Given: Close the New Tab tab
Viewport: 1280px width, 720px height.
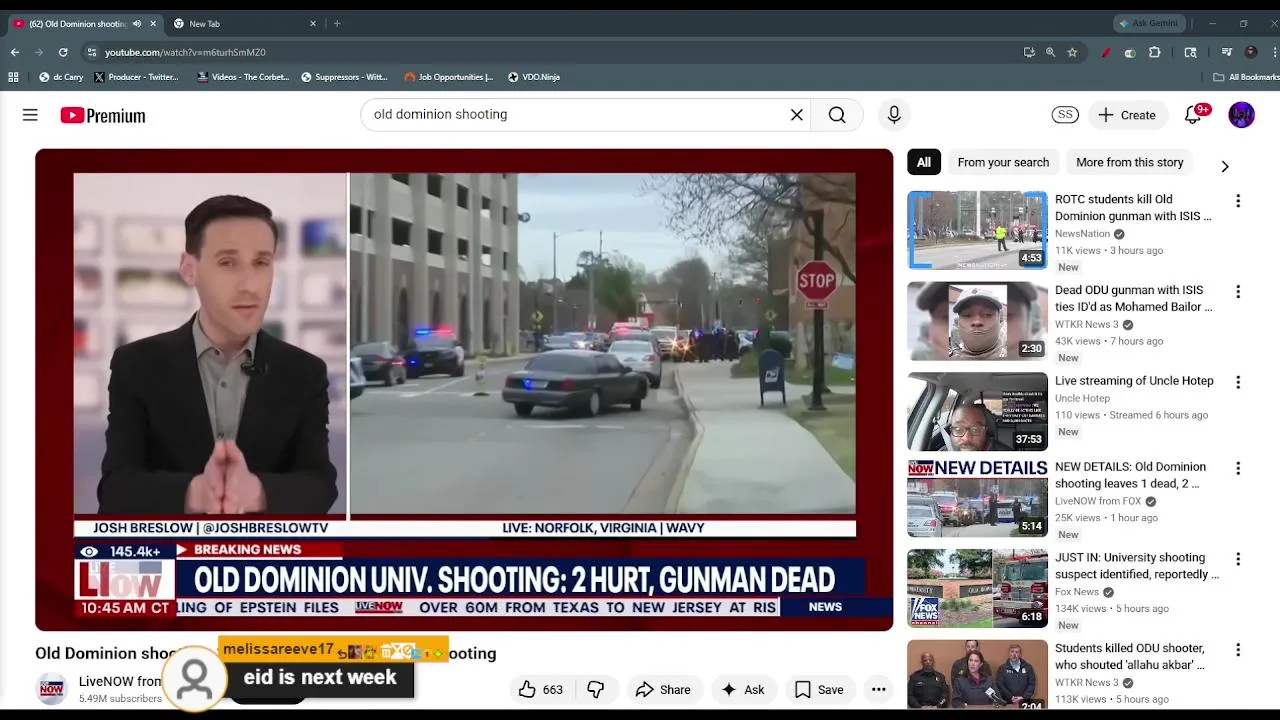Looking at the screenshot, I should 313,24.
